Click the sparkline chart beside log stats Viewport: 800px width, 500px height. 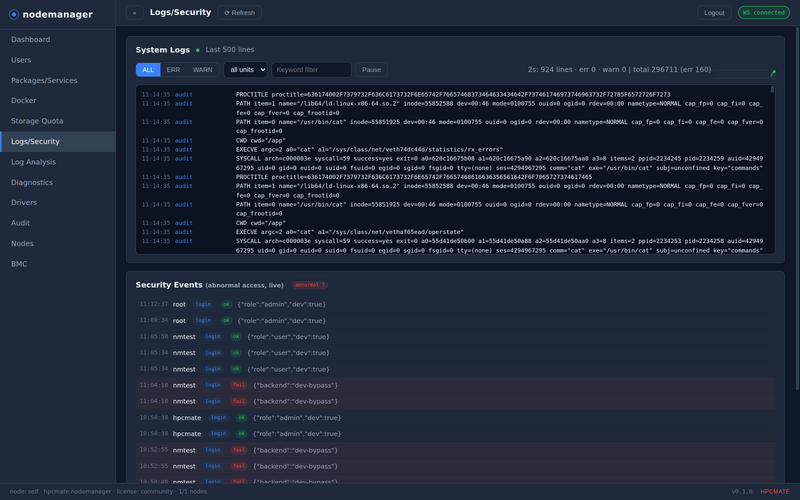[x=745, y=74]
